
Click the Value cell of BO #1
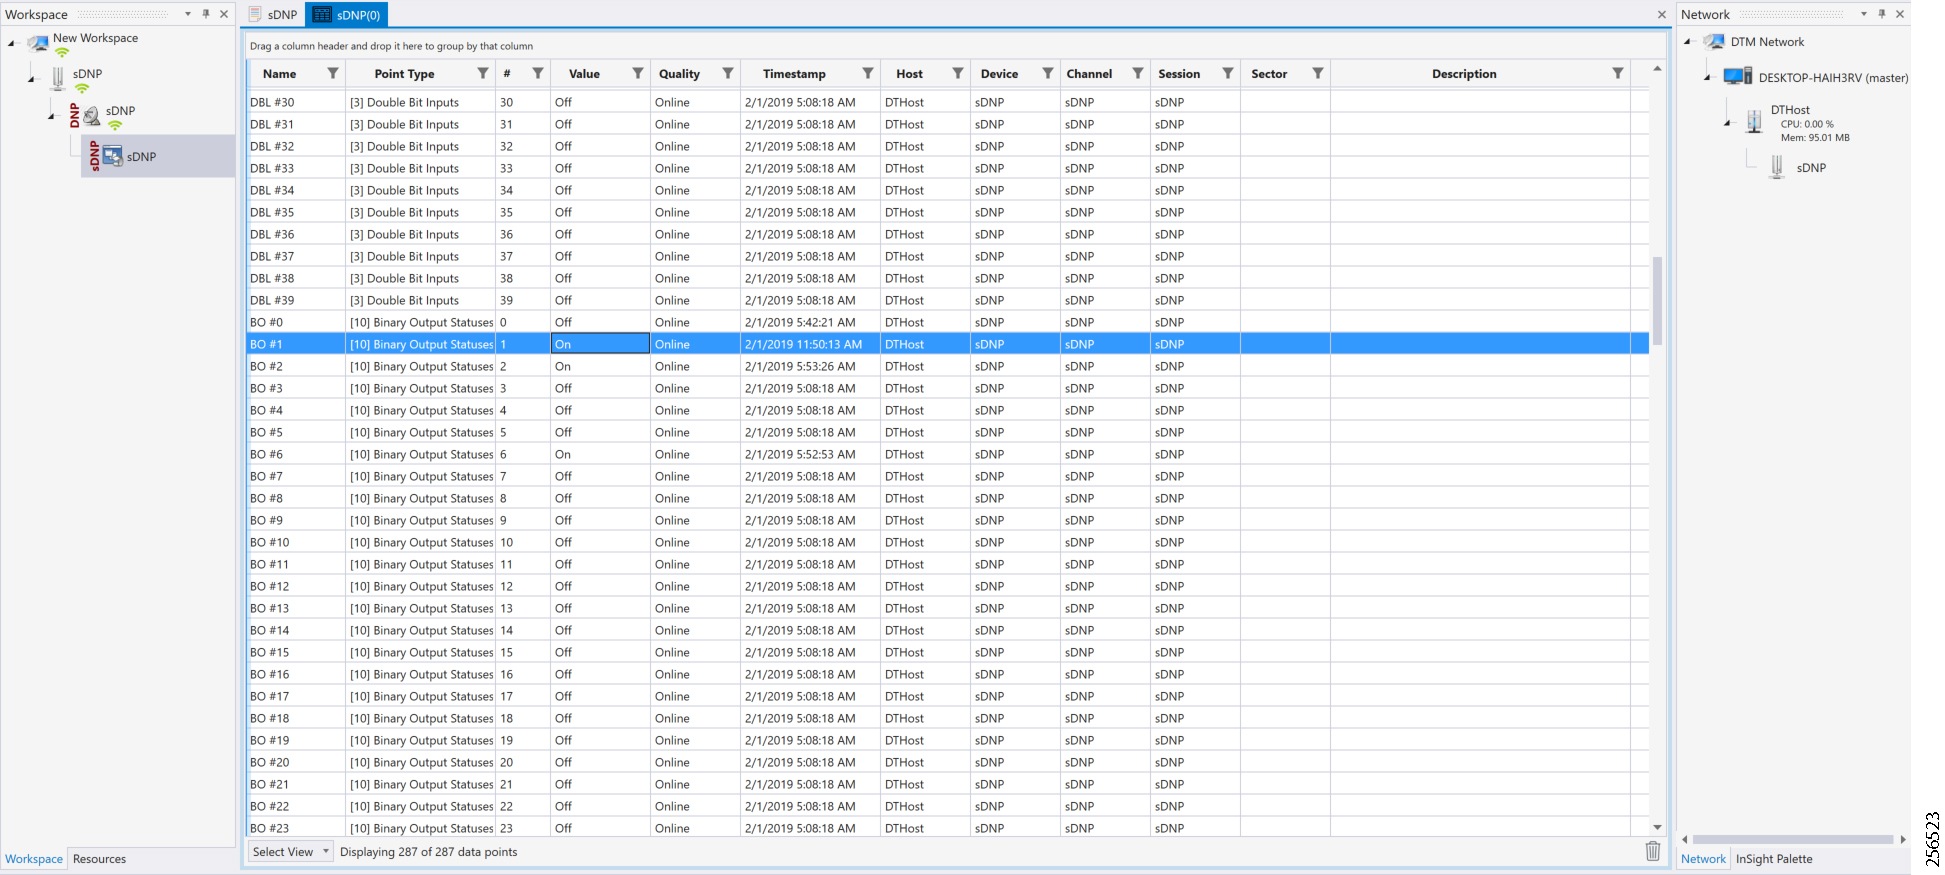pos(600,344)
